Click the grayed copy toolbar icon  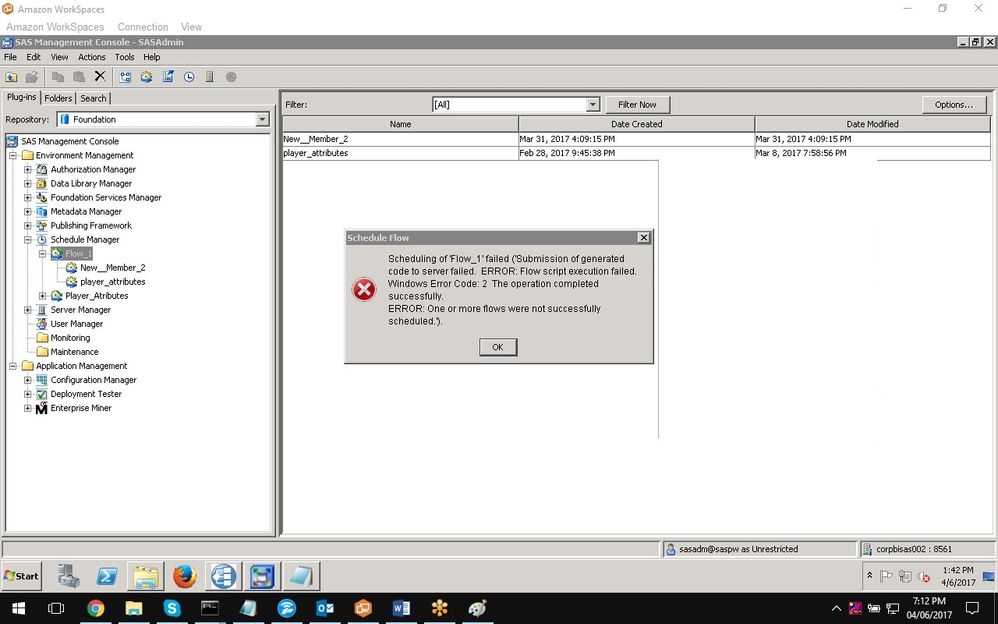pyautogui.click(x=58, y=77)
